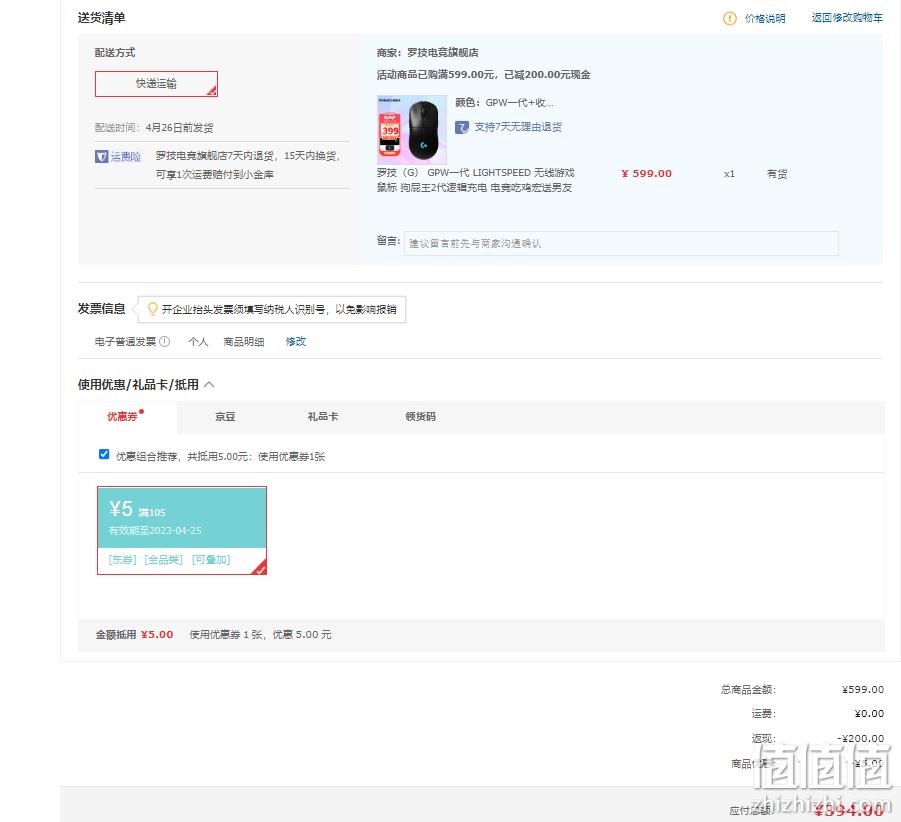Select 快递运输 delivery method
Viewport: 901px width, 822px height.
(x=156, y=84)
